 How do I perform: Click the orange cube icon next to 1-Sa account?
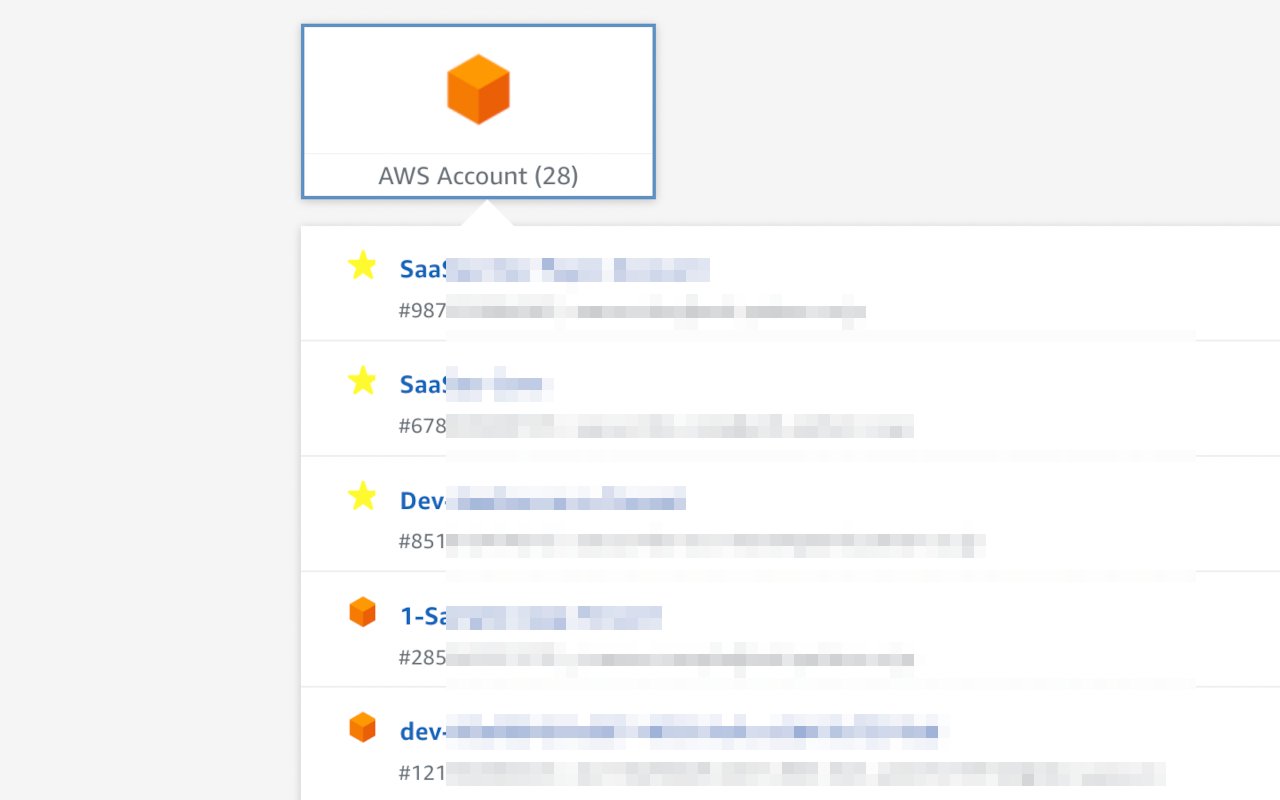pos(362,611)
